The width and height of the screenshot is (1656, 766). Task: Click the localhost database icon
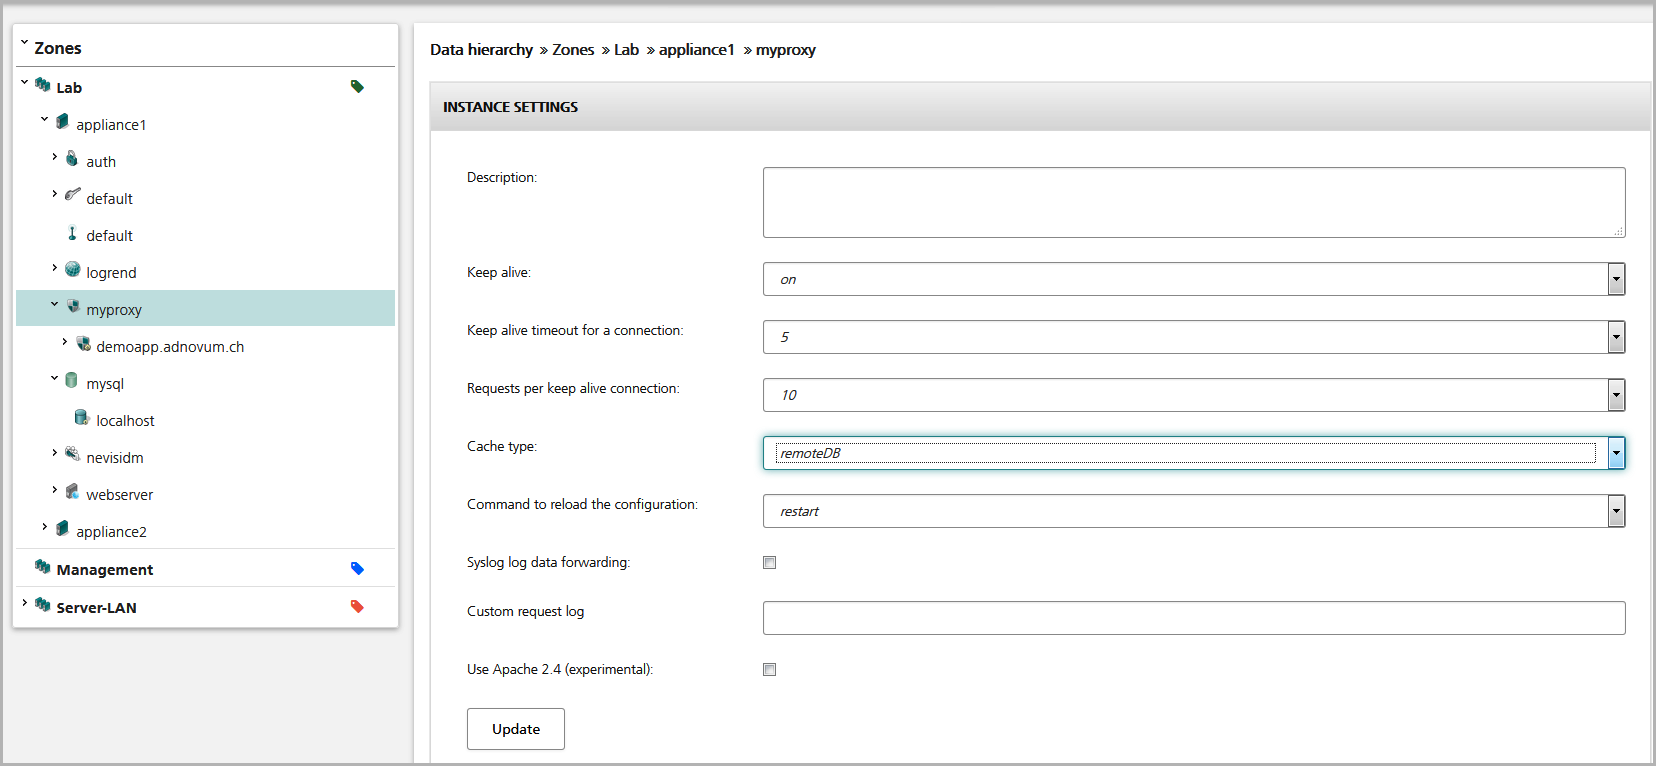pos(82,417)
